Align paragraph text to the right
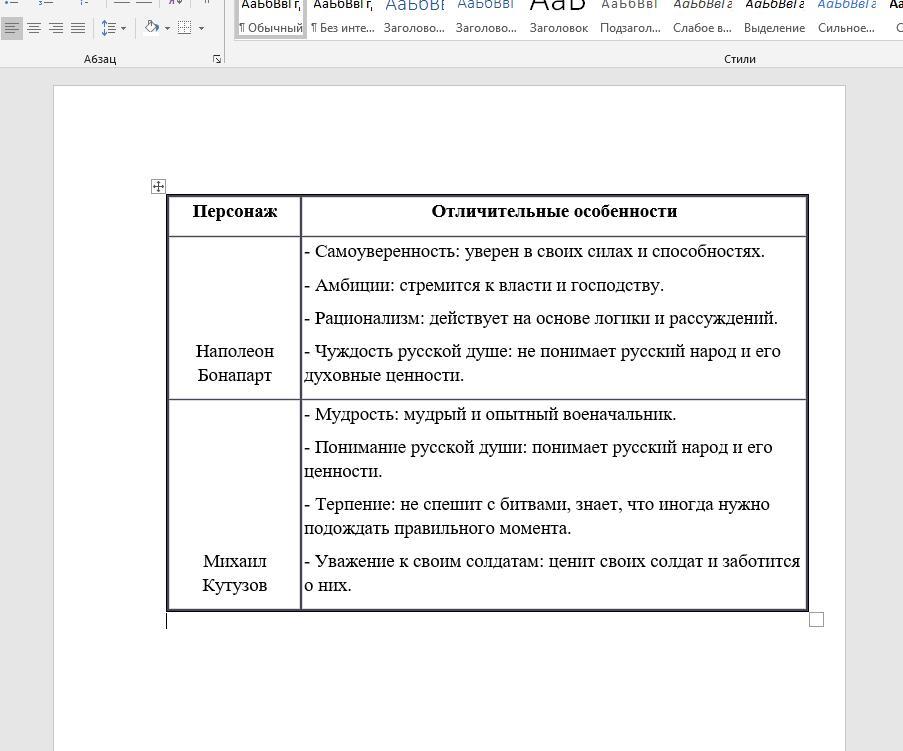 [56, 27]
